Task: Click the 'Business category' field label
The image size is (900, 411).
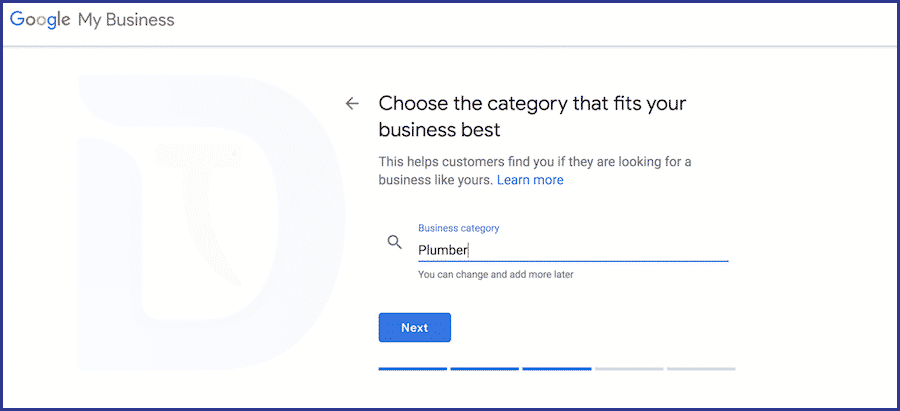Action: [x=459, y=228]
